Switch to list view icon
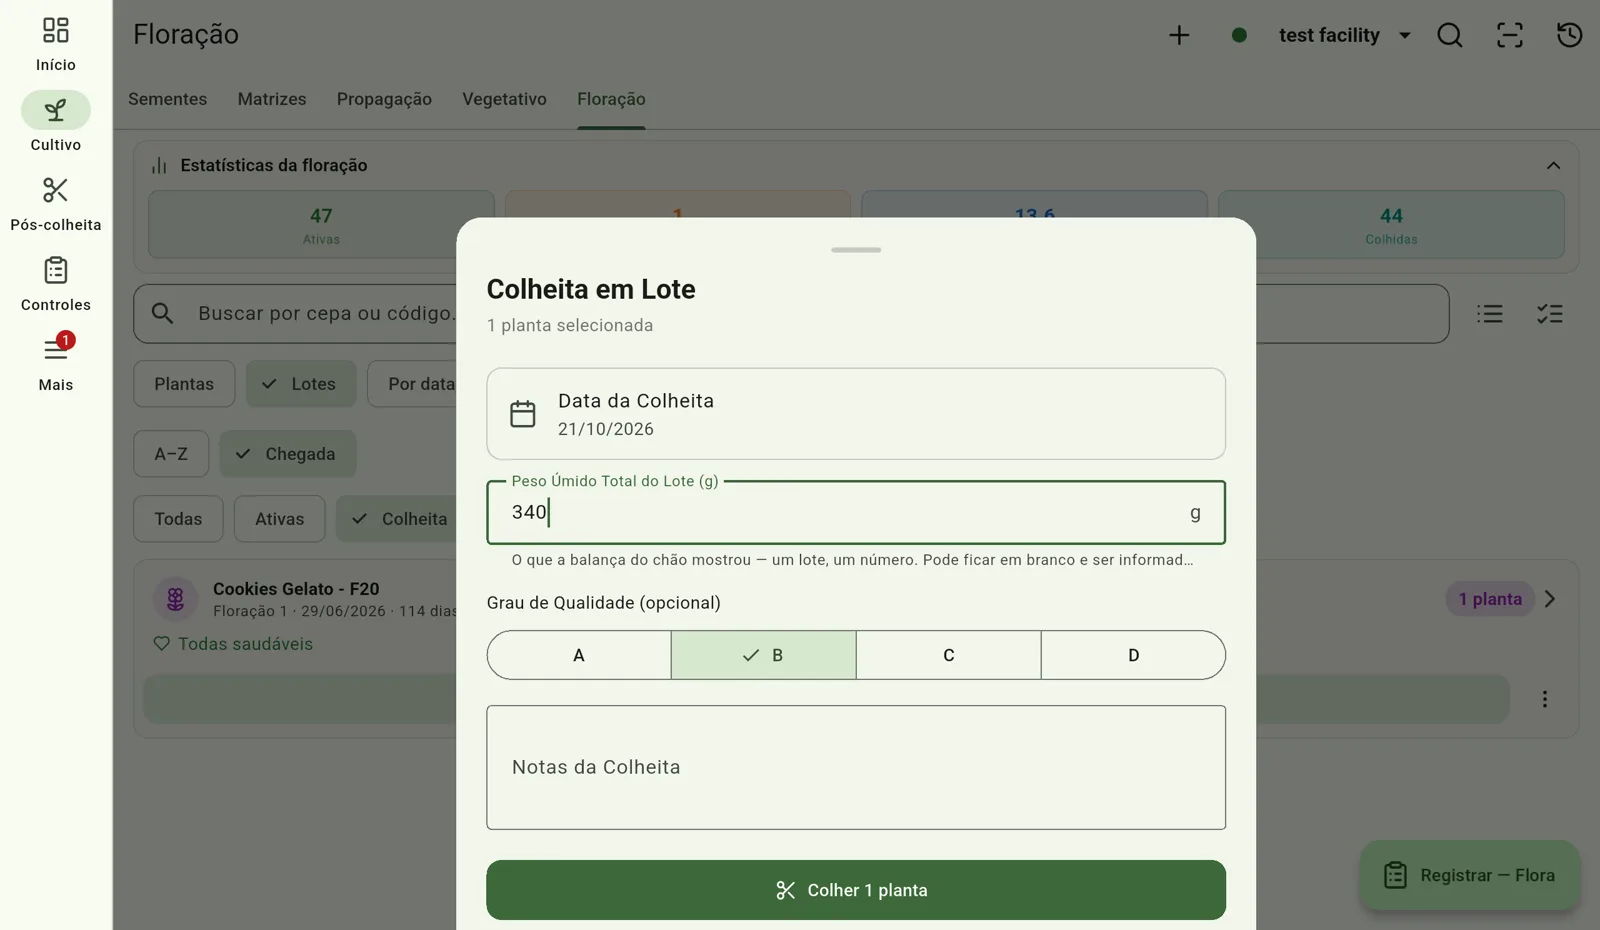 1490,314
